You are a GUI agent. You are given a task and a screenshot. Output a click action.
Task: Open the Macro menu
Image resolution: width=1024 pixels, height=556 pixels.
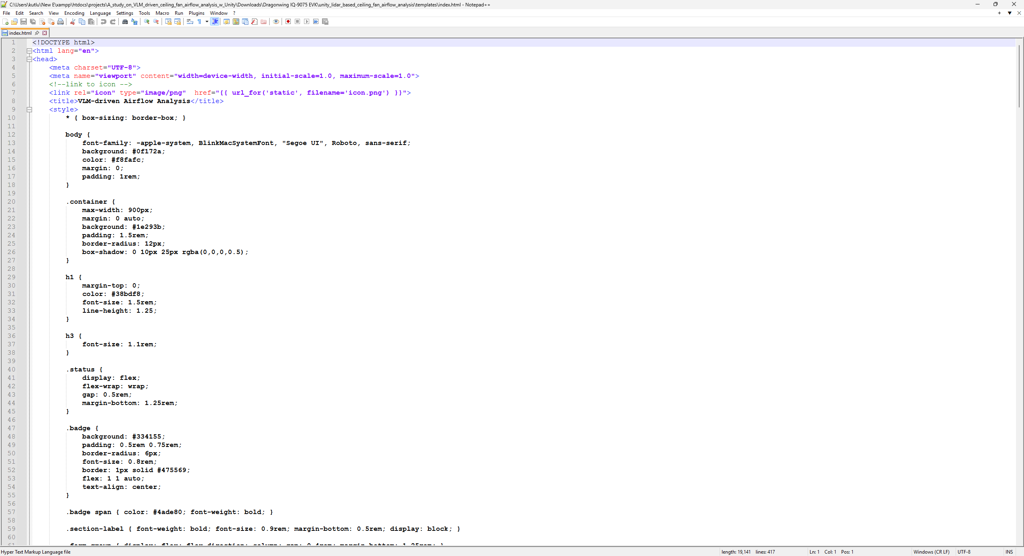pyautogui.click(x=162, y=13)
